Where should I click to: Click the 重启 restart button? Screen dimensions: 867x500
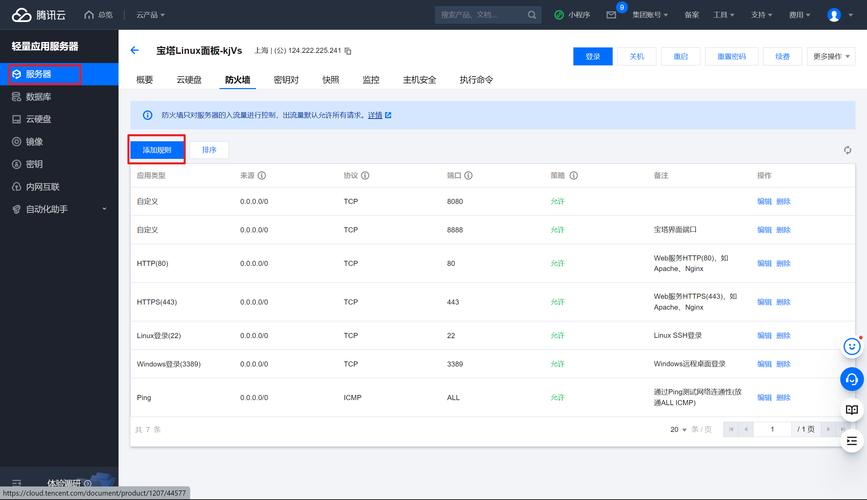click(x=681, y=56)
